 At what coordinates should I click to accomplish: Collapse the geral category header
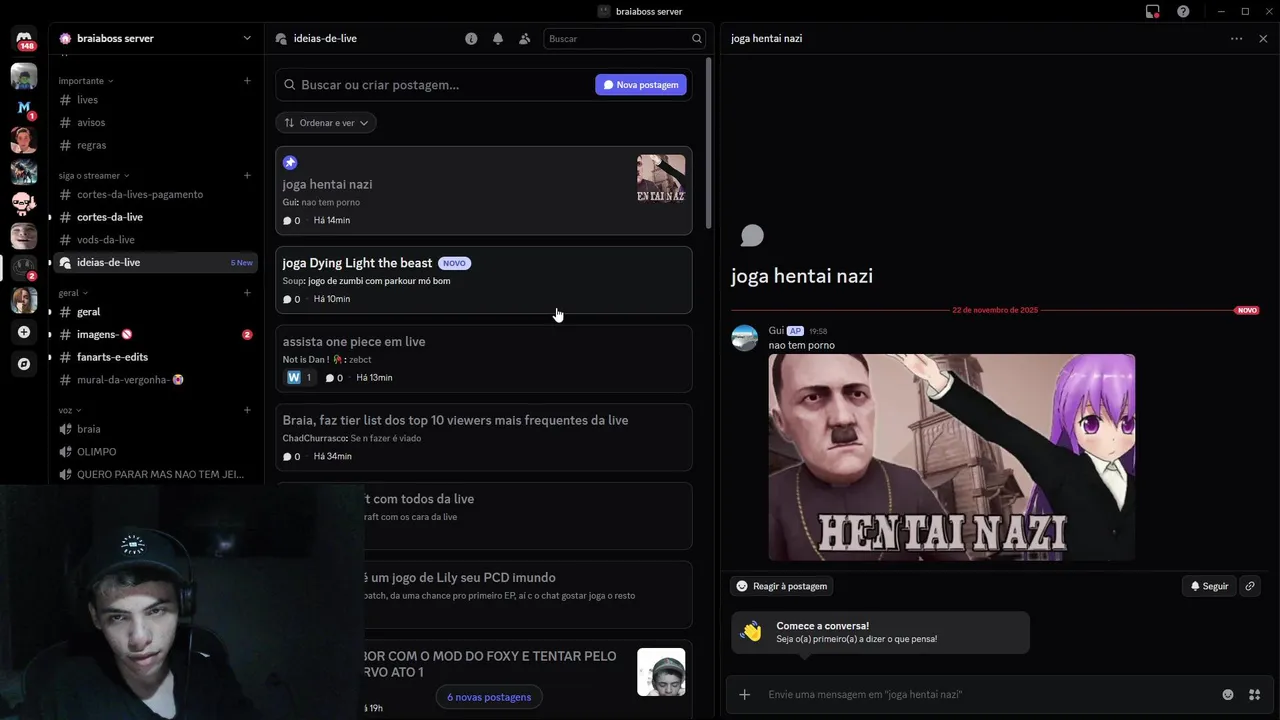point(73,293)
